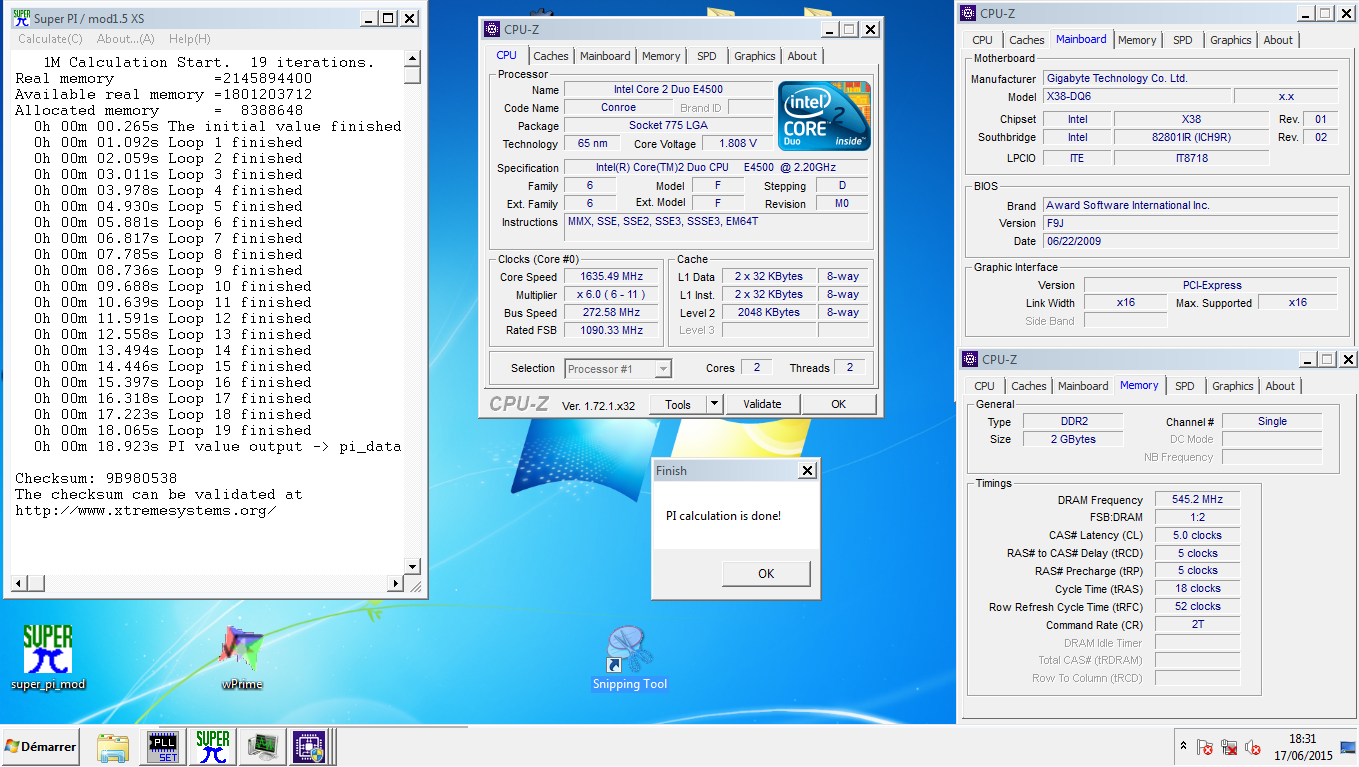Switch to Memory tab in Mainboard CPU-Z window
Screen dimensions: 1359x767
coord(1137,40)
